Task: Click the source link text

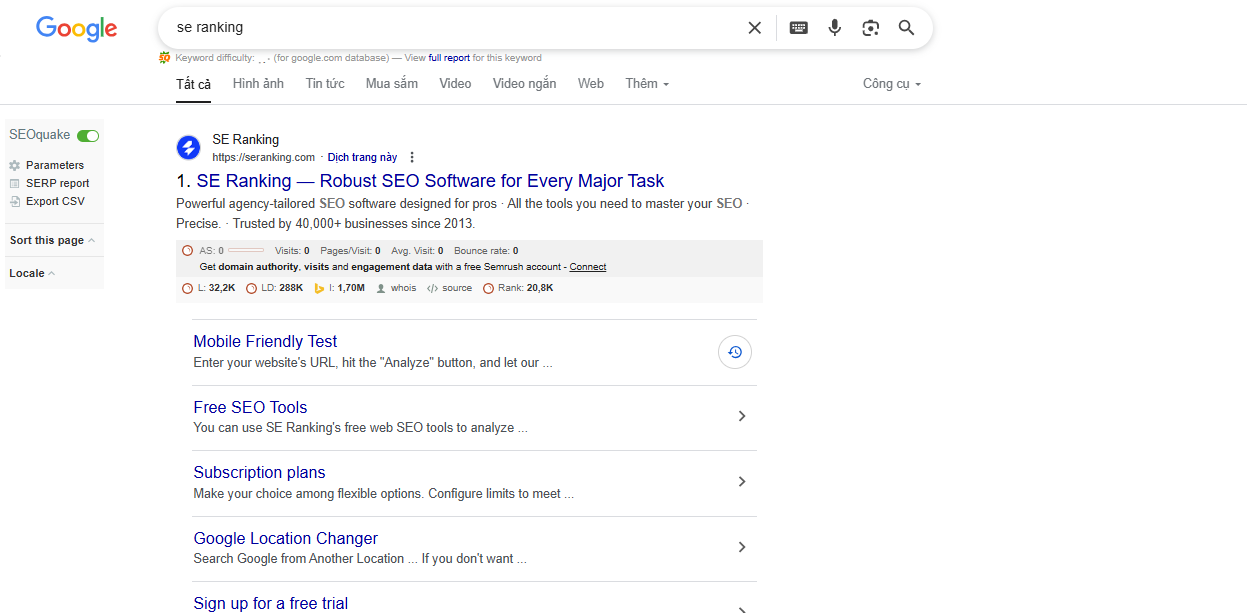Action: (457, 288)
